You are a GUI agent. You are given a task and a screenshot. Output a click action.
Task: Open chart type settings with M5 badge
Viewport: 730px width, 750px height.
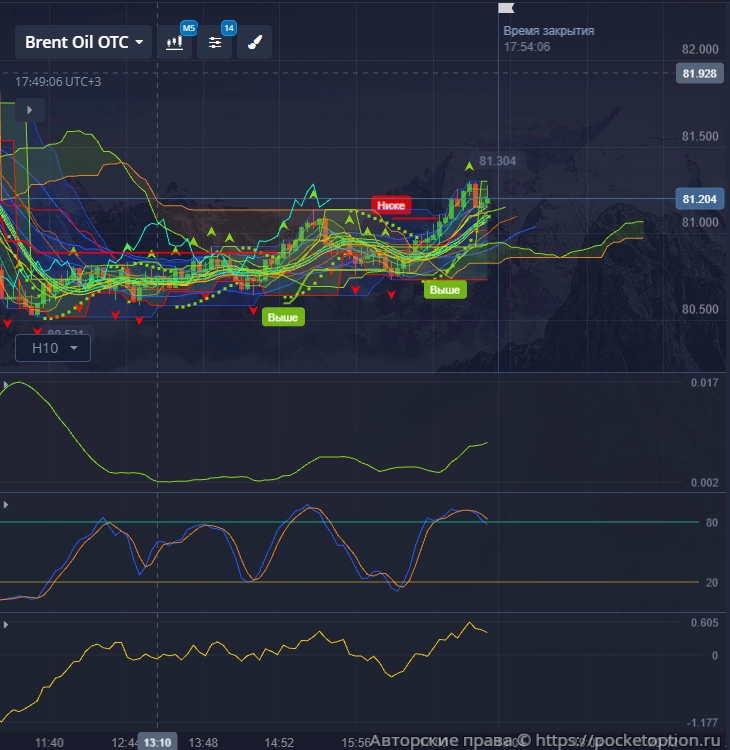(176, 43)
